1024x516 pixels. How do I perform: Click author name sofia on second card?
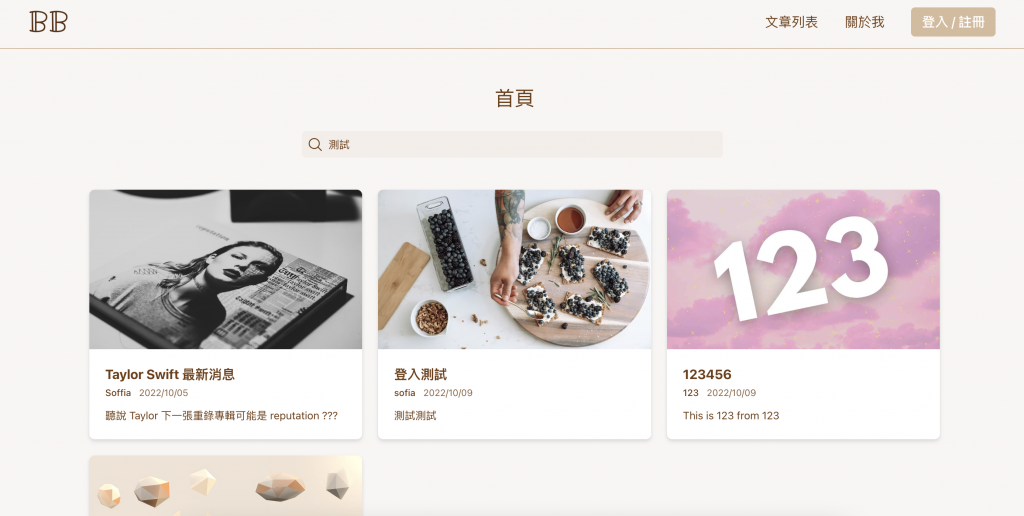405,393
